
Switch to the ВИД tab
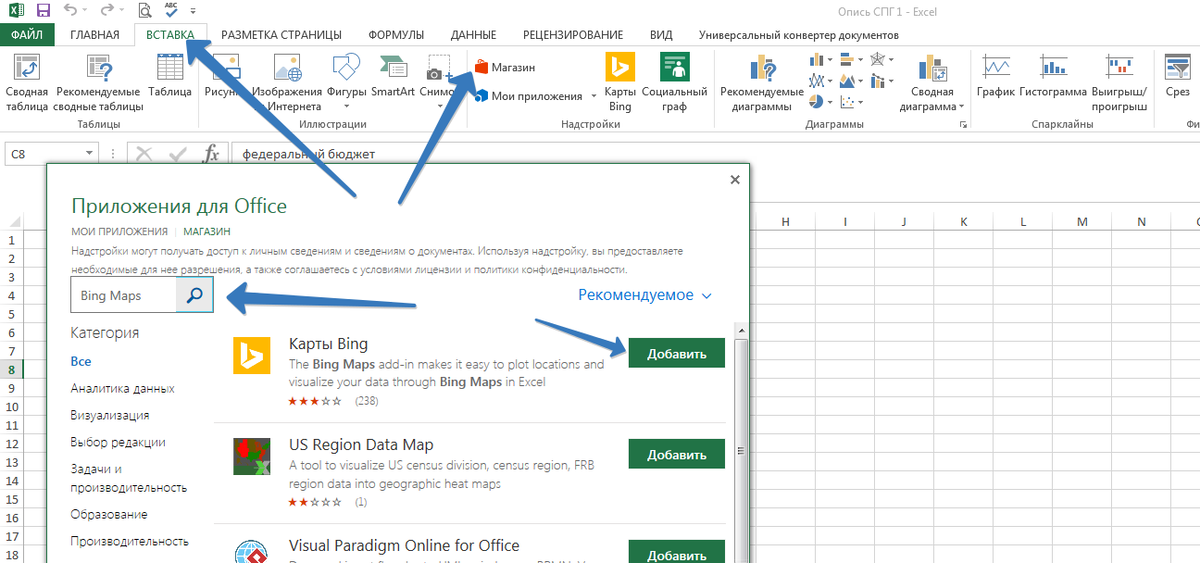click(661, 35)
